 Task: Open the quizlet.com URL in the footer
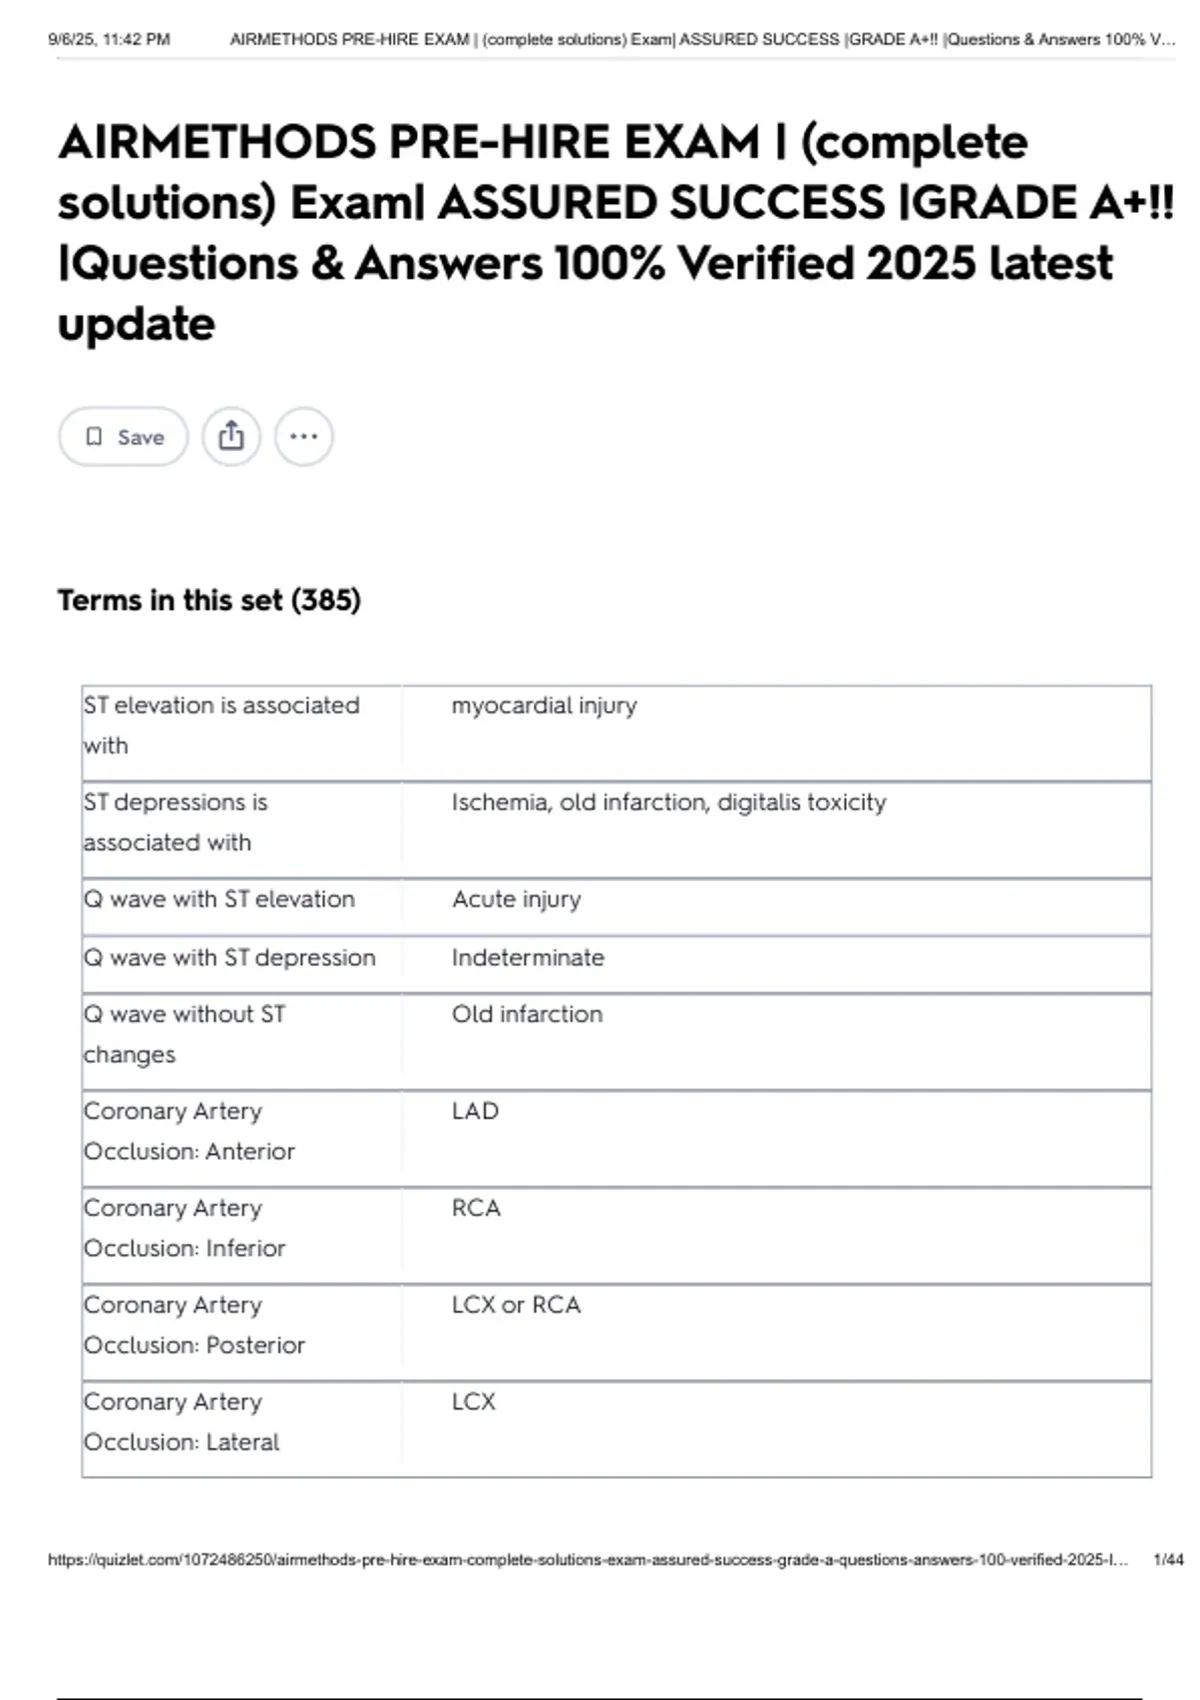pyautogui.click(x=587, y=1560)
